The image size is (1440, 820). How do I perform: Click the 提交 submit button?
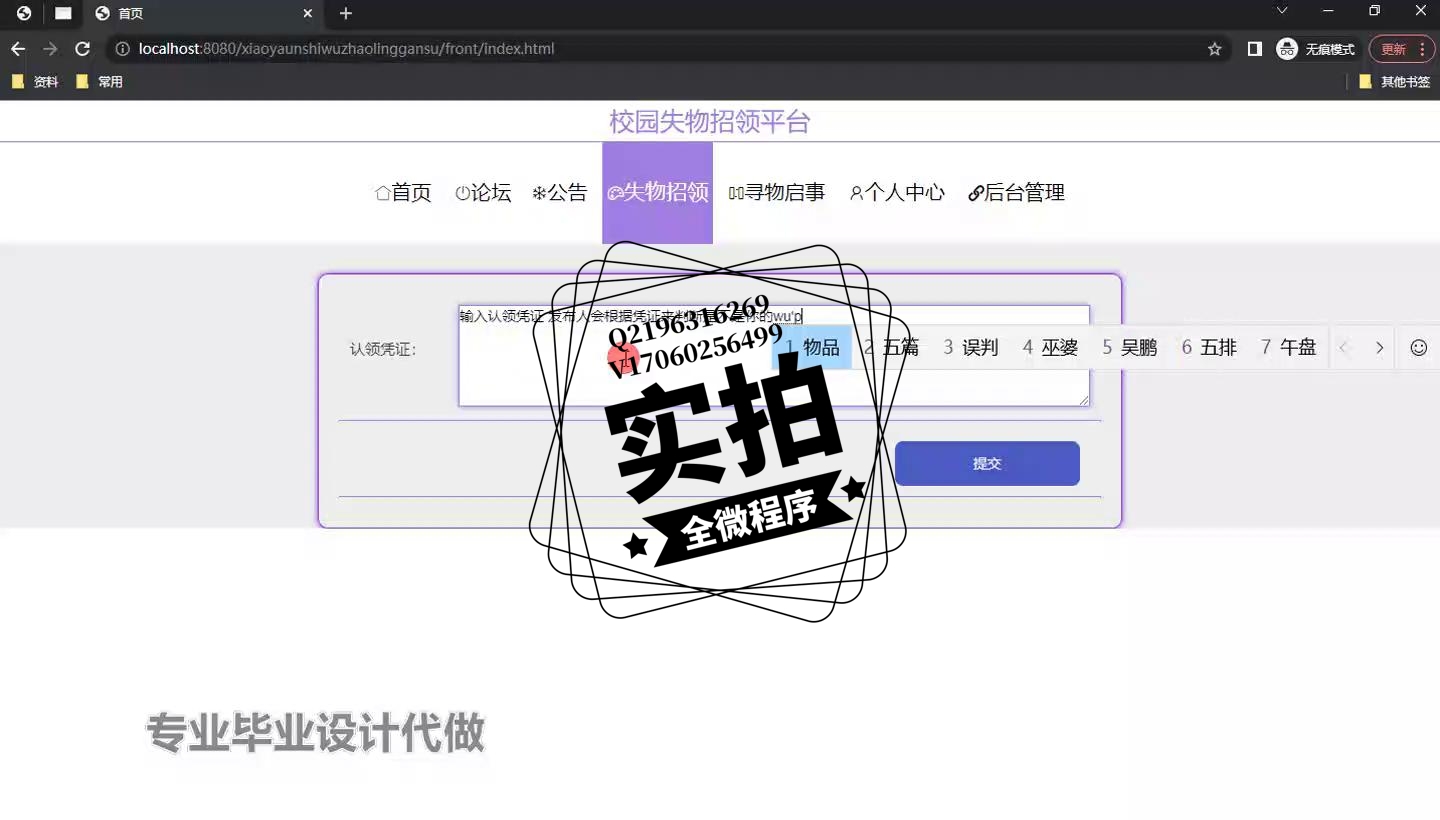pos(987,464)
